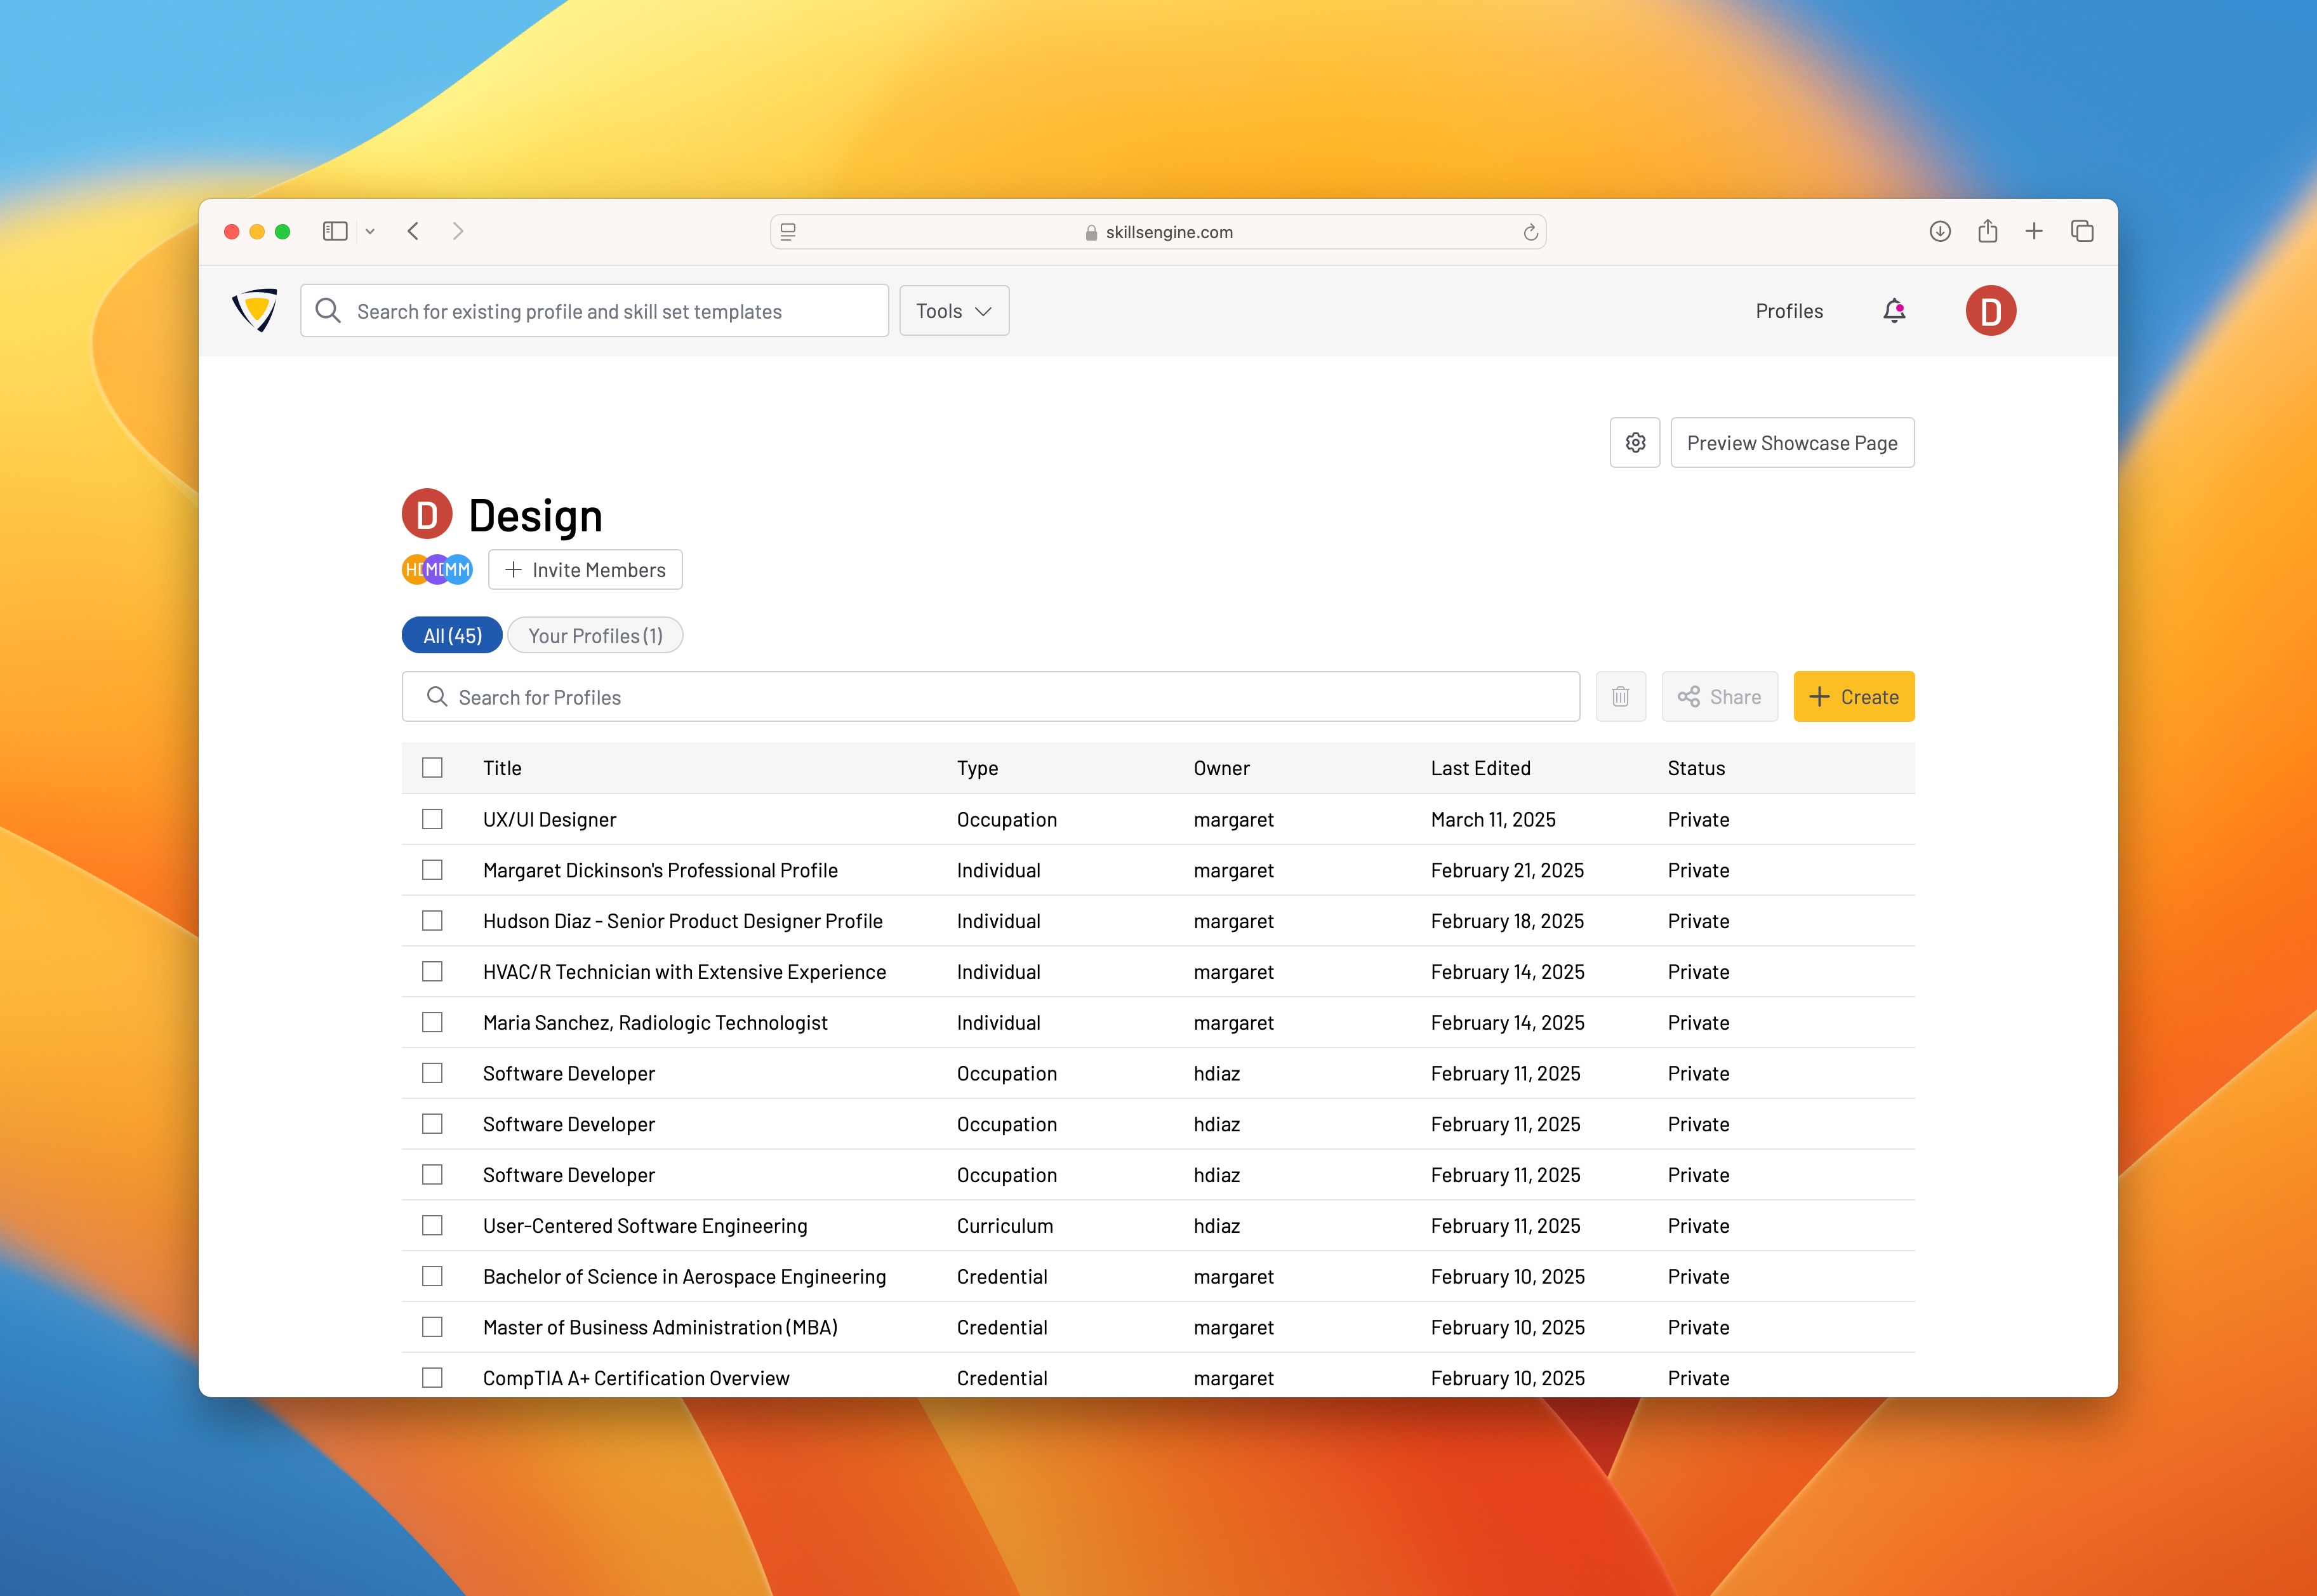Image resolution: width=2317 pixels, height=1596 pixels.
Task: Open the notifications bell
Action: coord(1893,311)
